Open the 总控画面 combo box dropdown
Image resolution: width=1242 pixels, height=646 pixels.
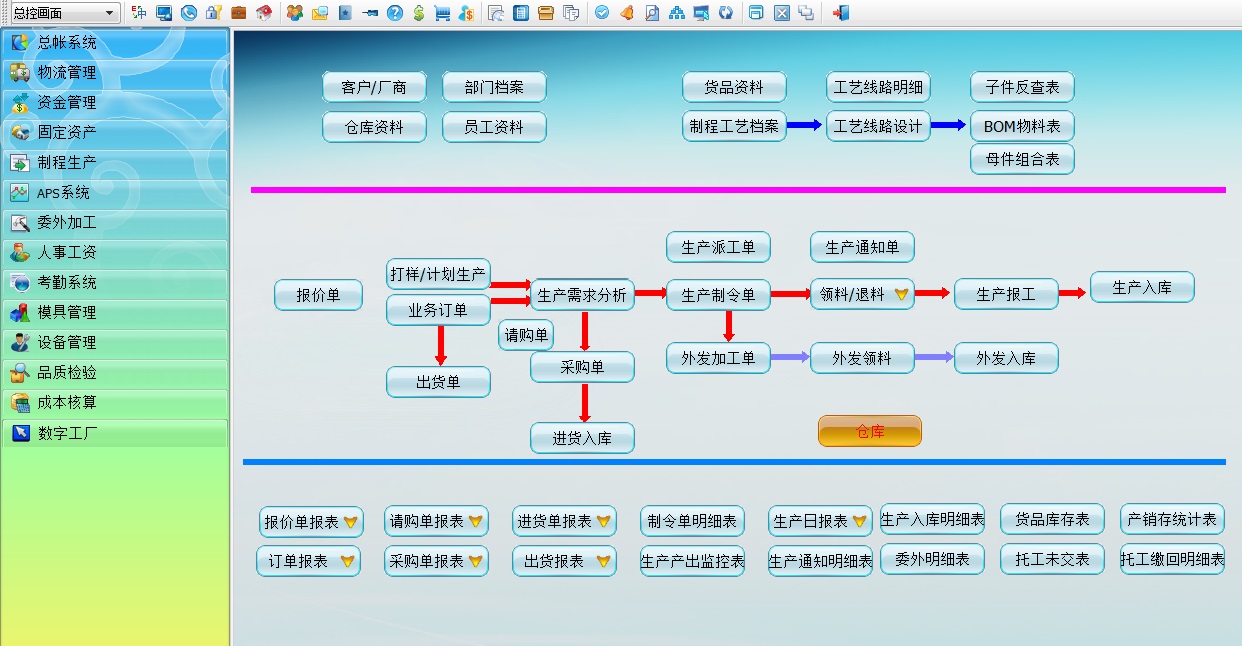click(x=112, y=12)
